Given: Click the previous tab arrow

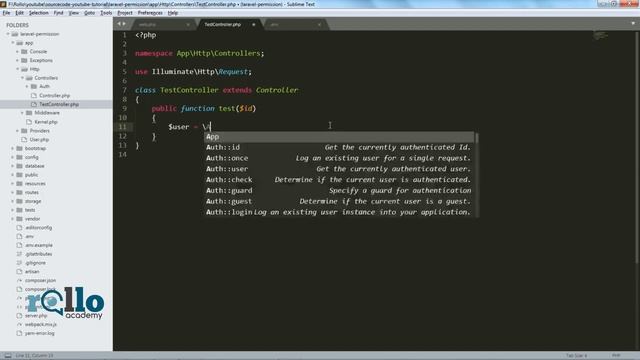Looking at the screenshot, I should click(x=119, y=24).
